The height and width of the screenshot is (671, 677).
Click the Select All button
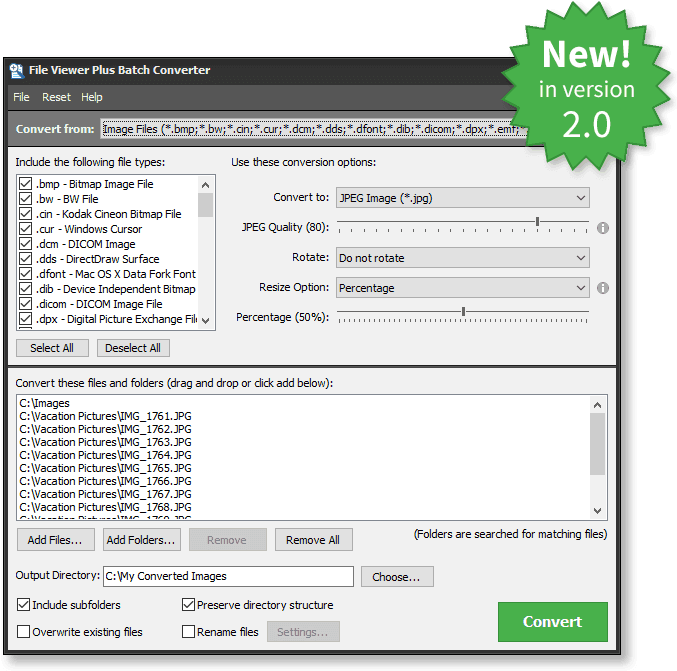coord(52,348)
